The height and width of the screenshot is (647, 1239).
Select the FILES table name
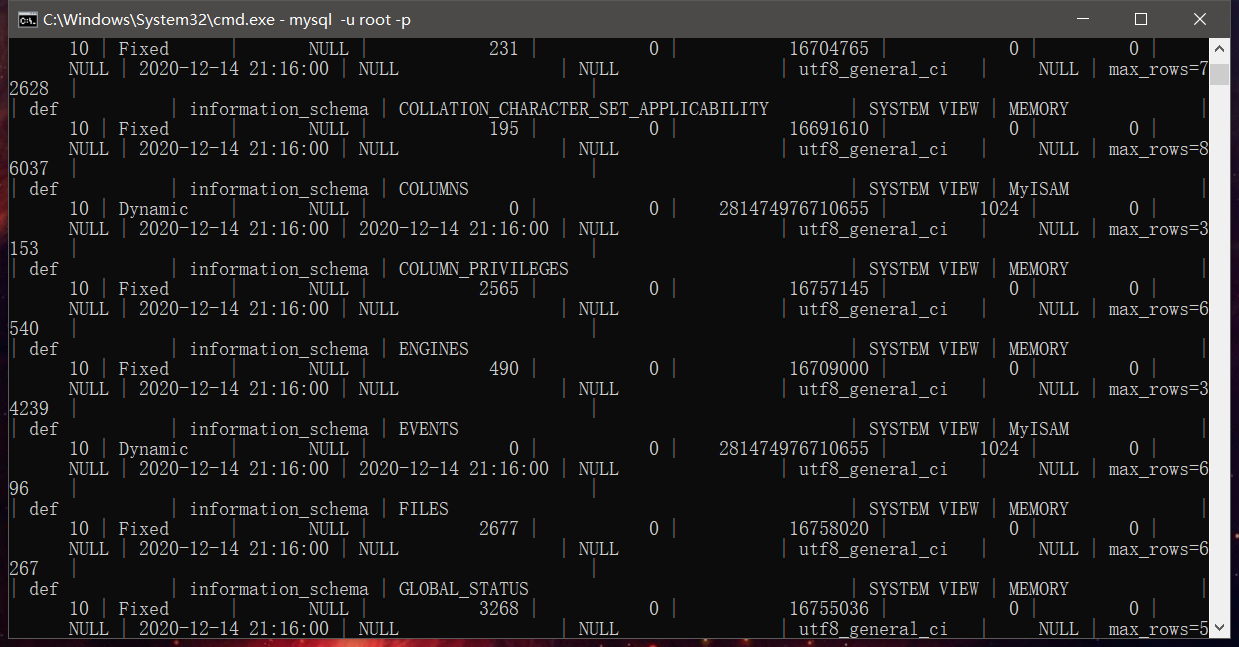(424, 509)
